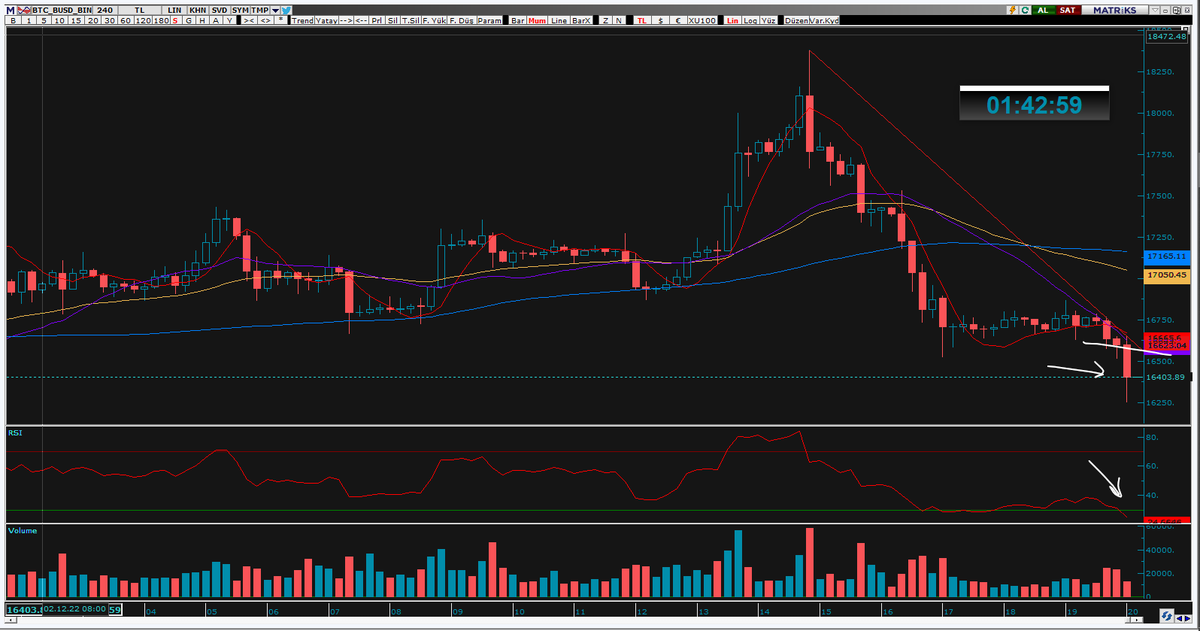Switch to the 1-minute interval

click(29, 21)
